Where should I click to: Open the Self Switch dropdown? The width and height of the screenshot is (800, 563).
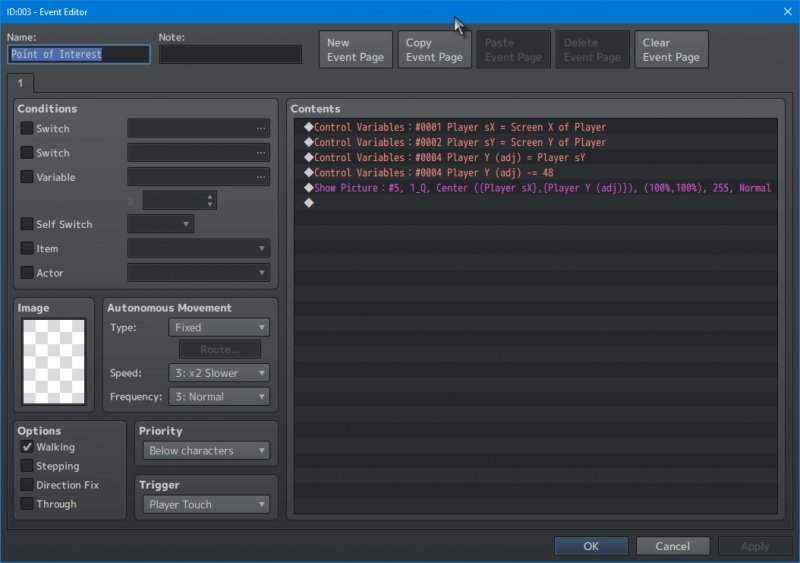click(x=161, y=224)
